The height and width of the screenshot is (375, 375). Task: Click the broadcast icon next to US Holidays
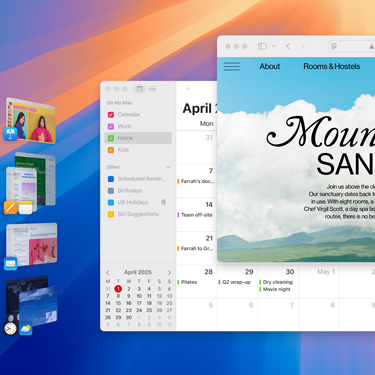[164, 202]
